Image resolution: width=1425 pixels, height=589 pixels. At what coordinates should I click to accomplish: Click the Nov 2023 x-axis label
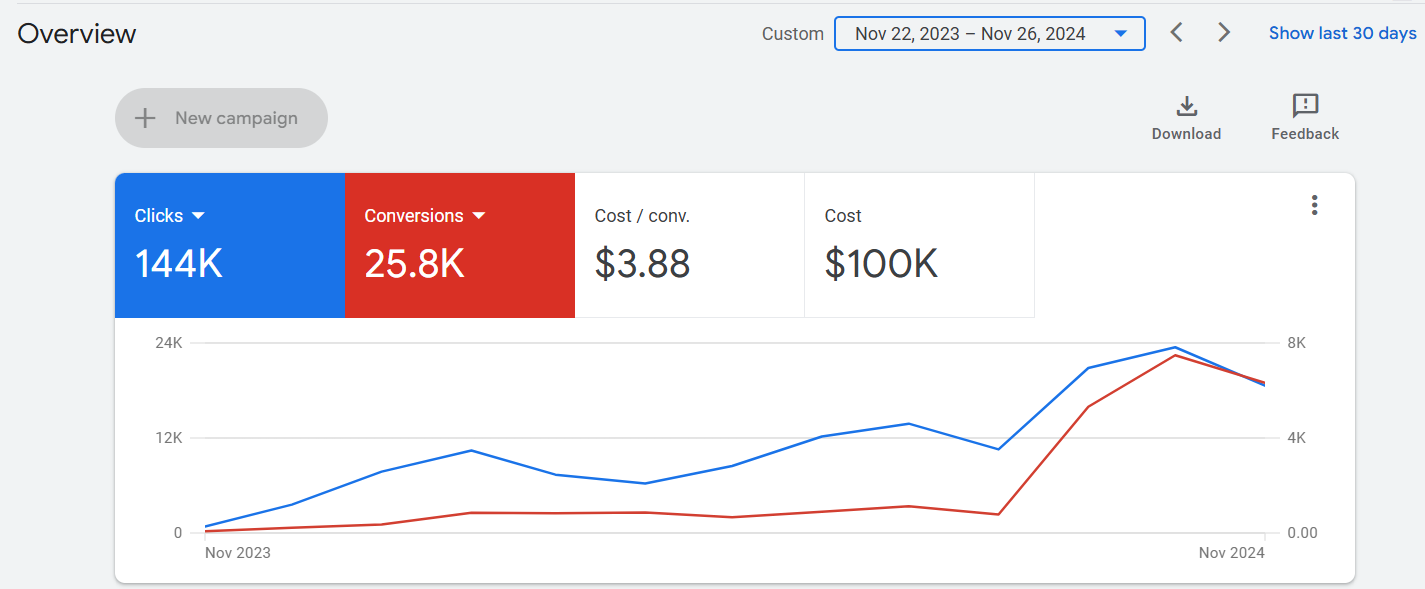coord(238,553)
